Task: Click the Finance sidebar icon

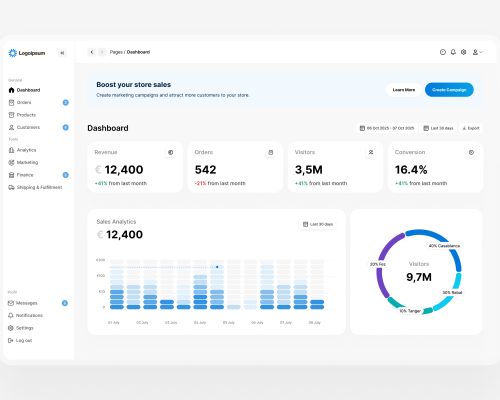Action: (x=11, y=175)
